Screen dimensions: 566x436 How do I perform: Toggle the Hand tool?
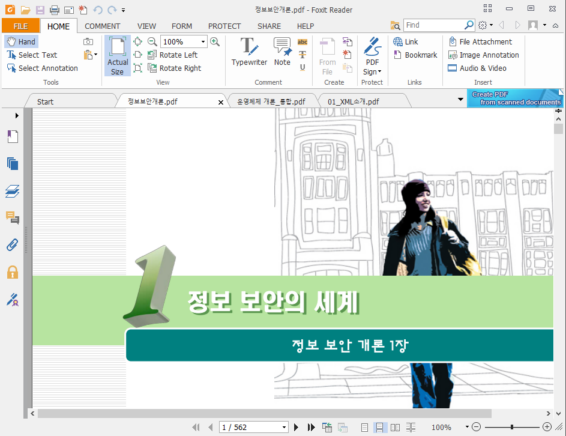point(22,42)
